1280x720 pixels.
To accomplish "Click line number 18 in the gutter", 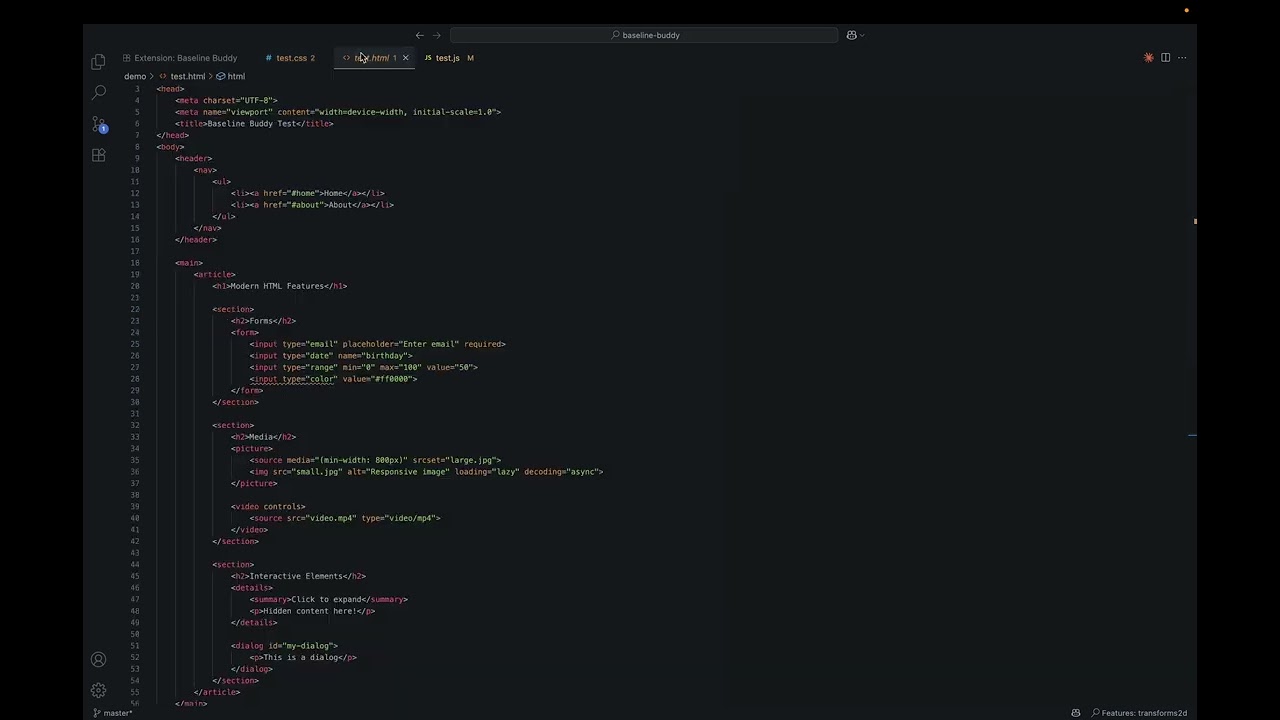I will (x=135, y=263).
